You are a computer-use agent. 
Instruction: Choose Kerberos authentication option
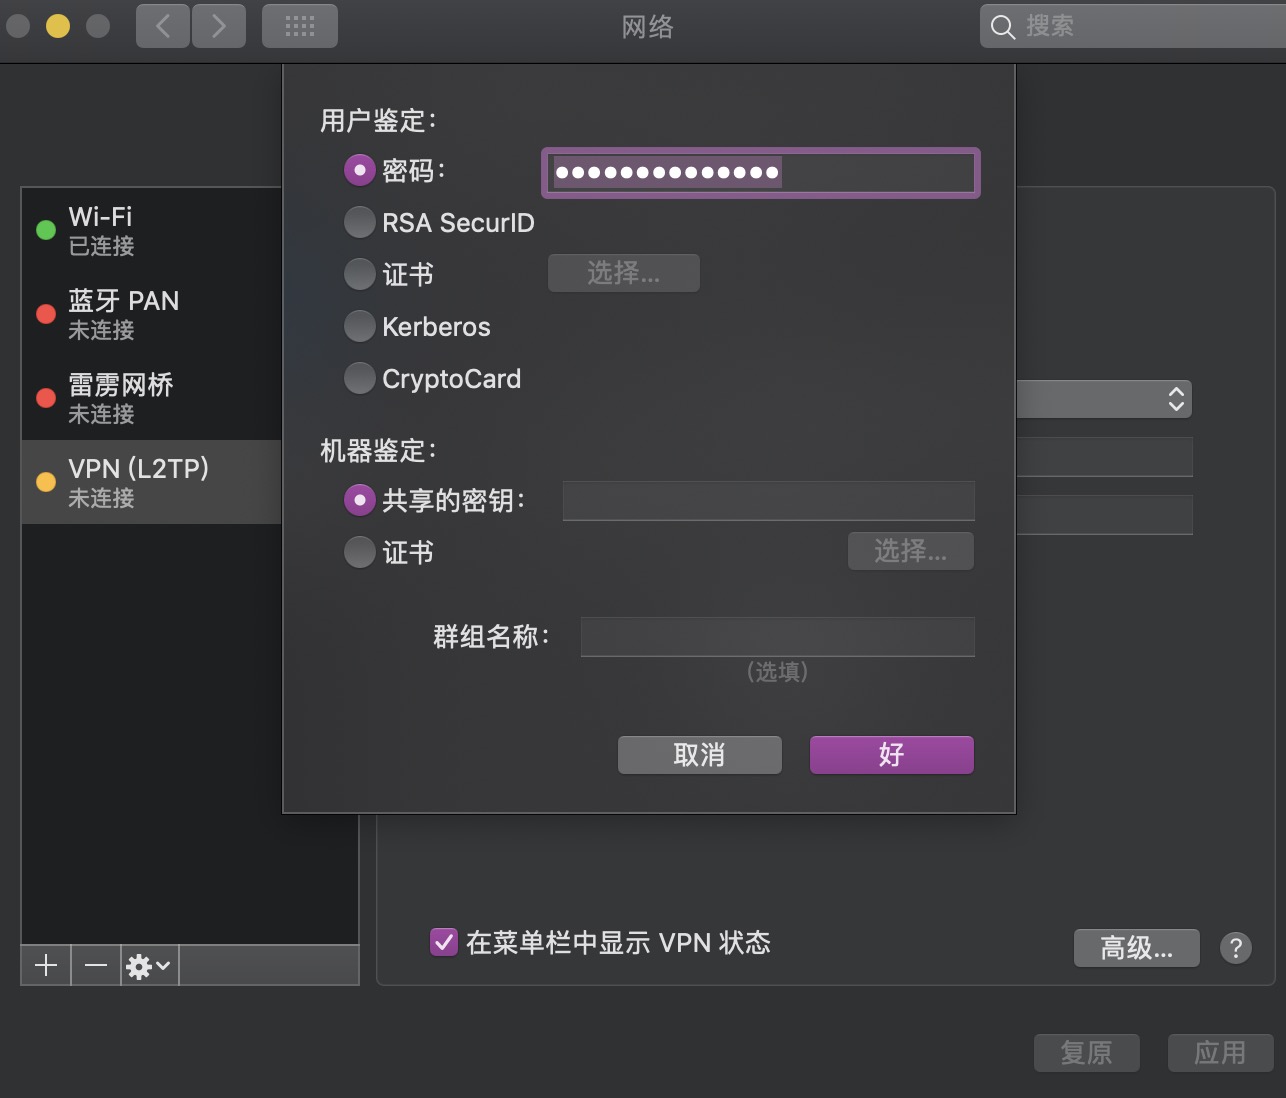[360, 326]
